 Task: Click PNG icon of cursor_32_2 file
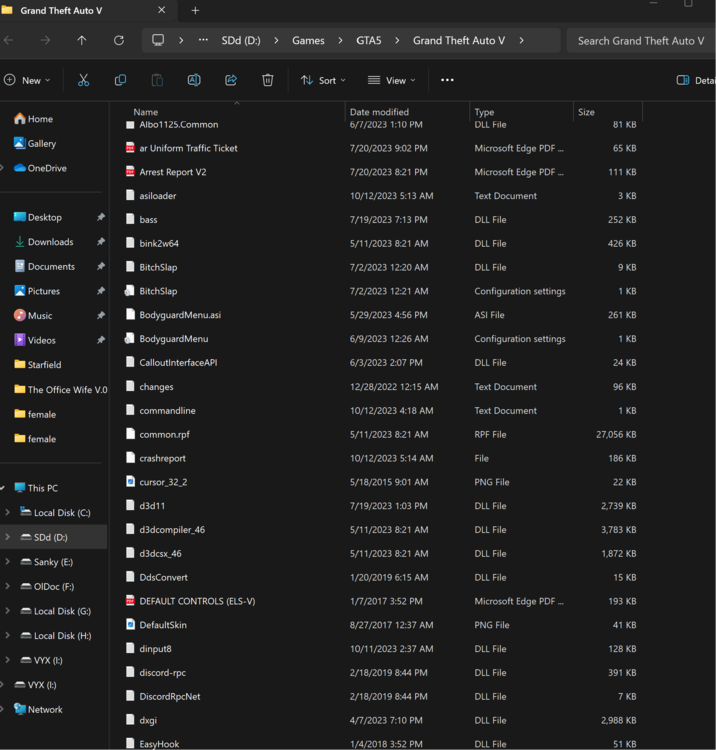point(130,481)
